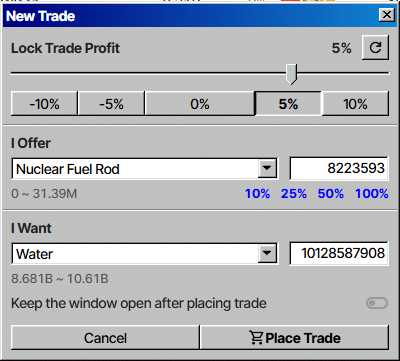Reset the trade profit with the refresh icon
The image size is (400, 361).
click(x=375, y=48)
